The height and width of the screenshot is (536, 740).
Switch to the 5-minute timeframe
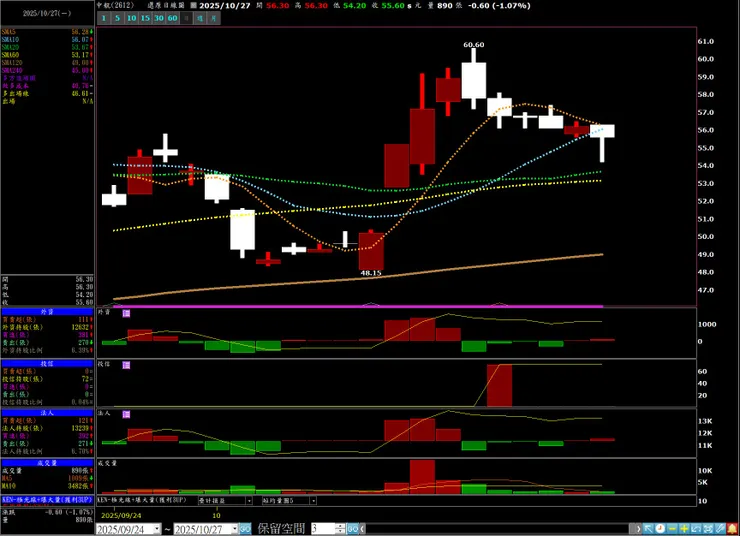[x=118, y=18]
